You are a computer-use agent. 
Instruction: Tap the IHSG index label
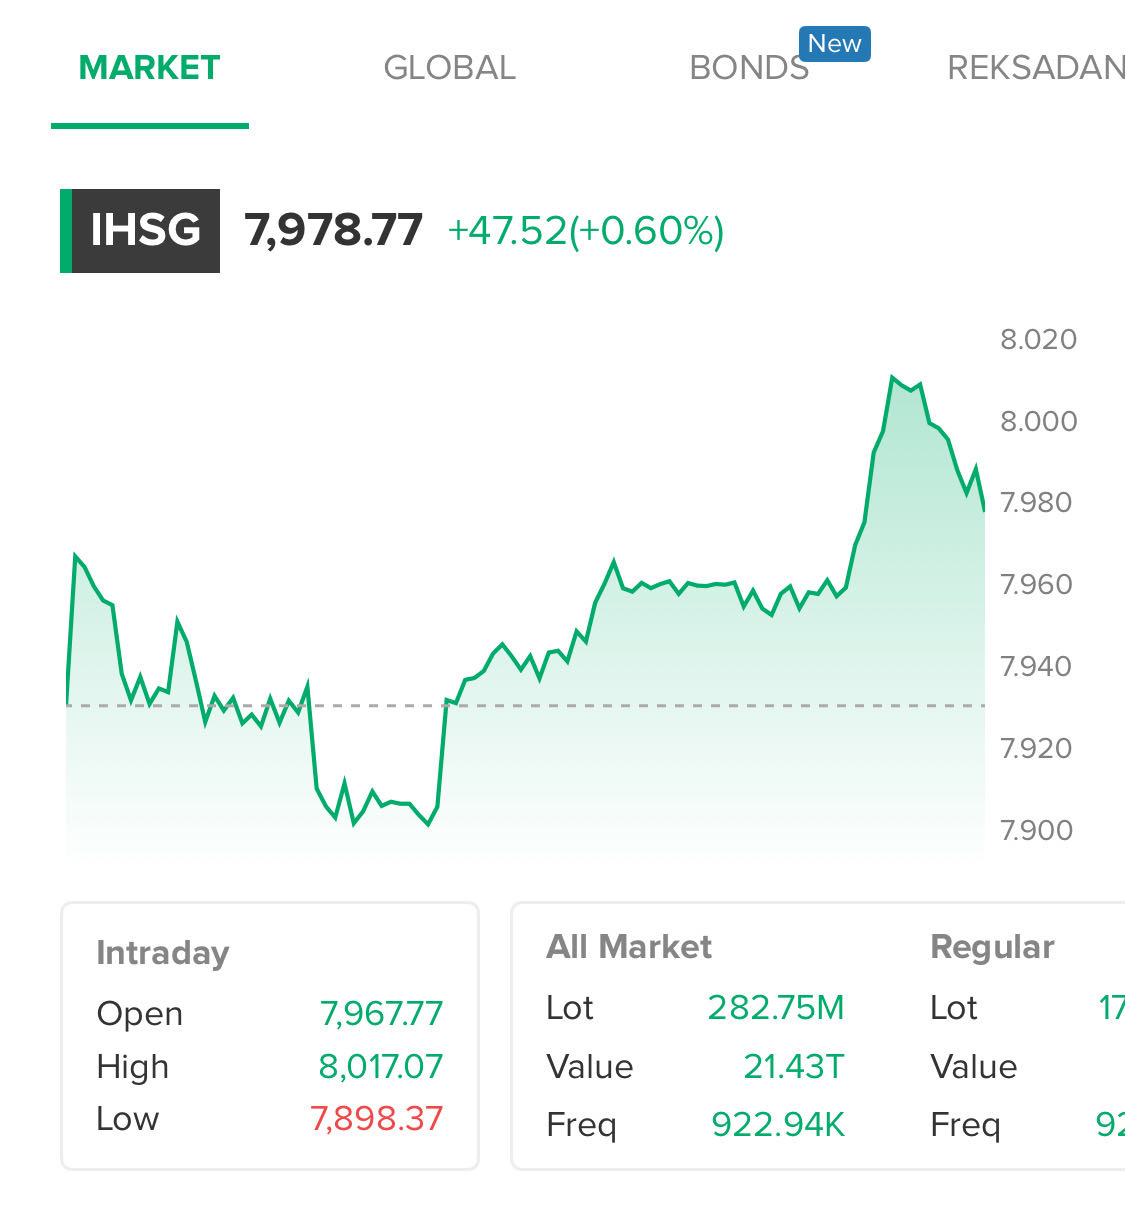pos(140,231)
